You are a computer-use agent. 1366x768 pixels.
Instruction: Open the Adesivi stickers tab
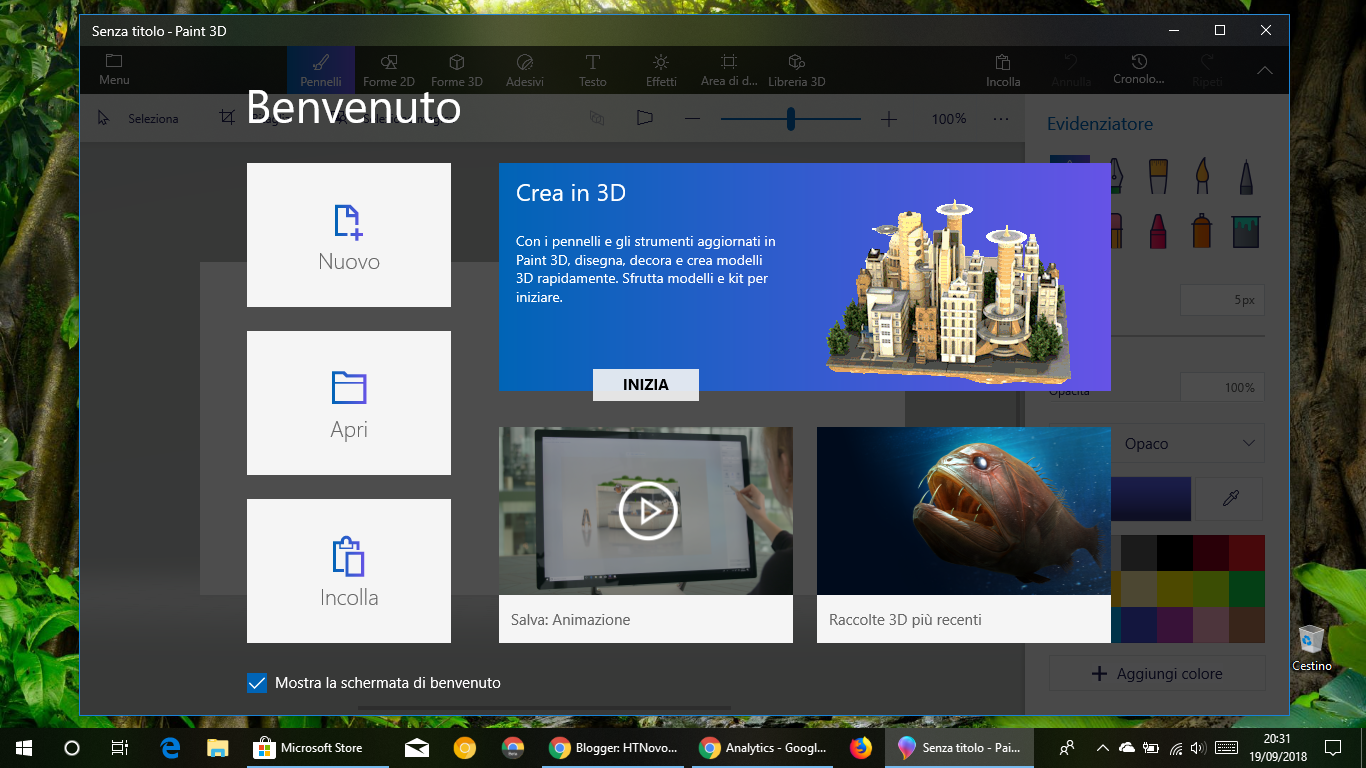tap(524, 70)
